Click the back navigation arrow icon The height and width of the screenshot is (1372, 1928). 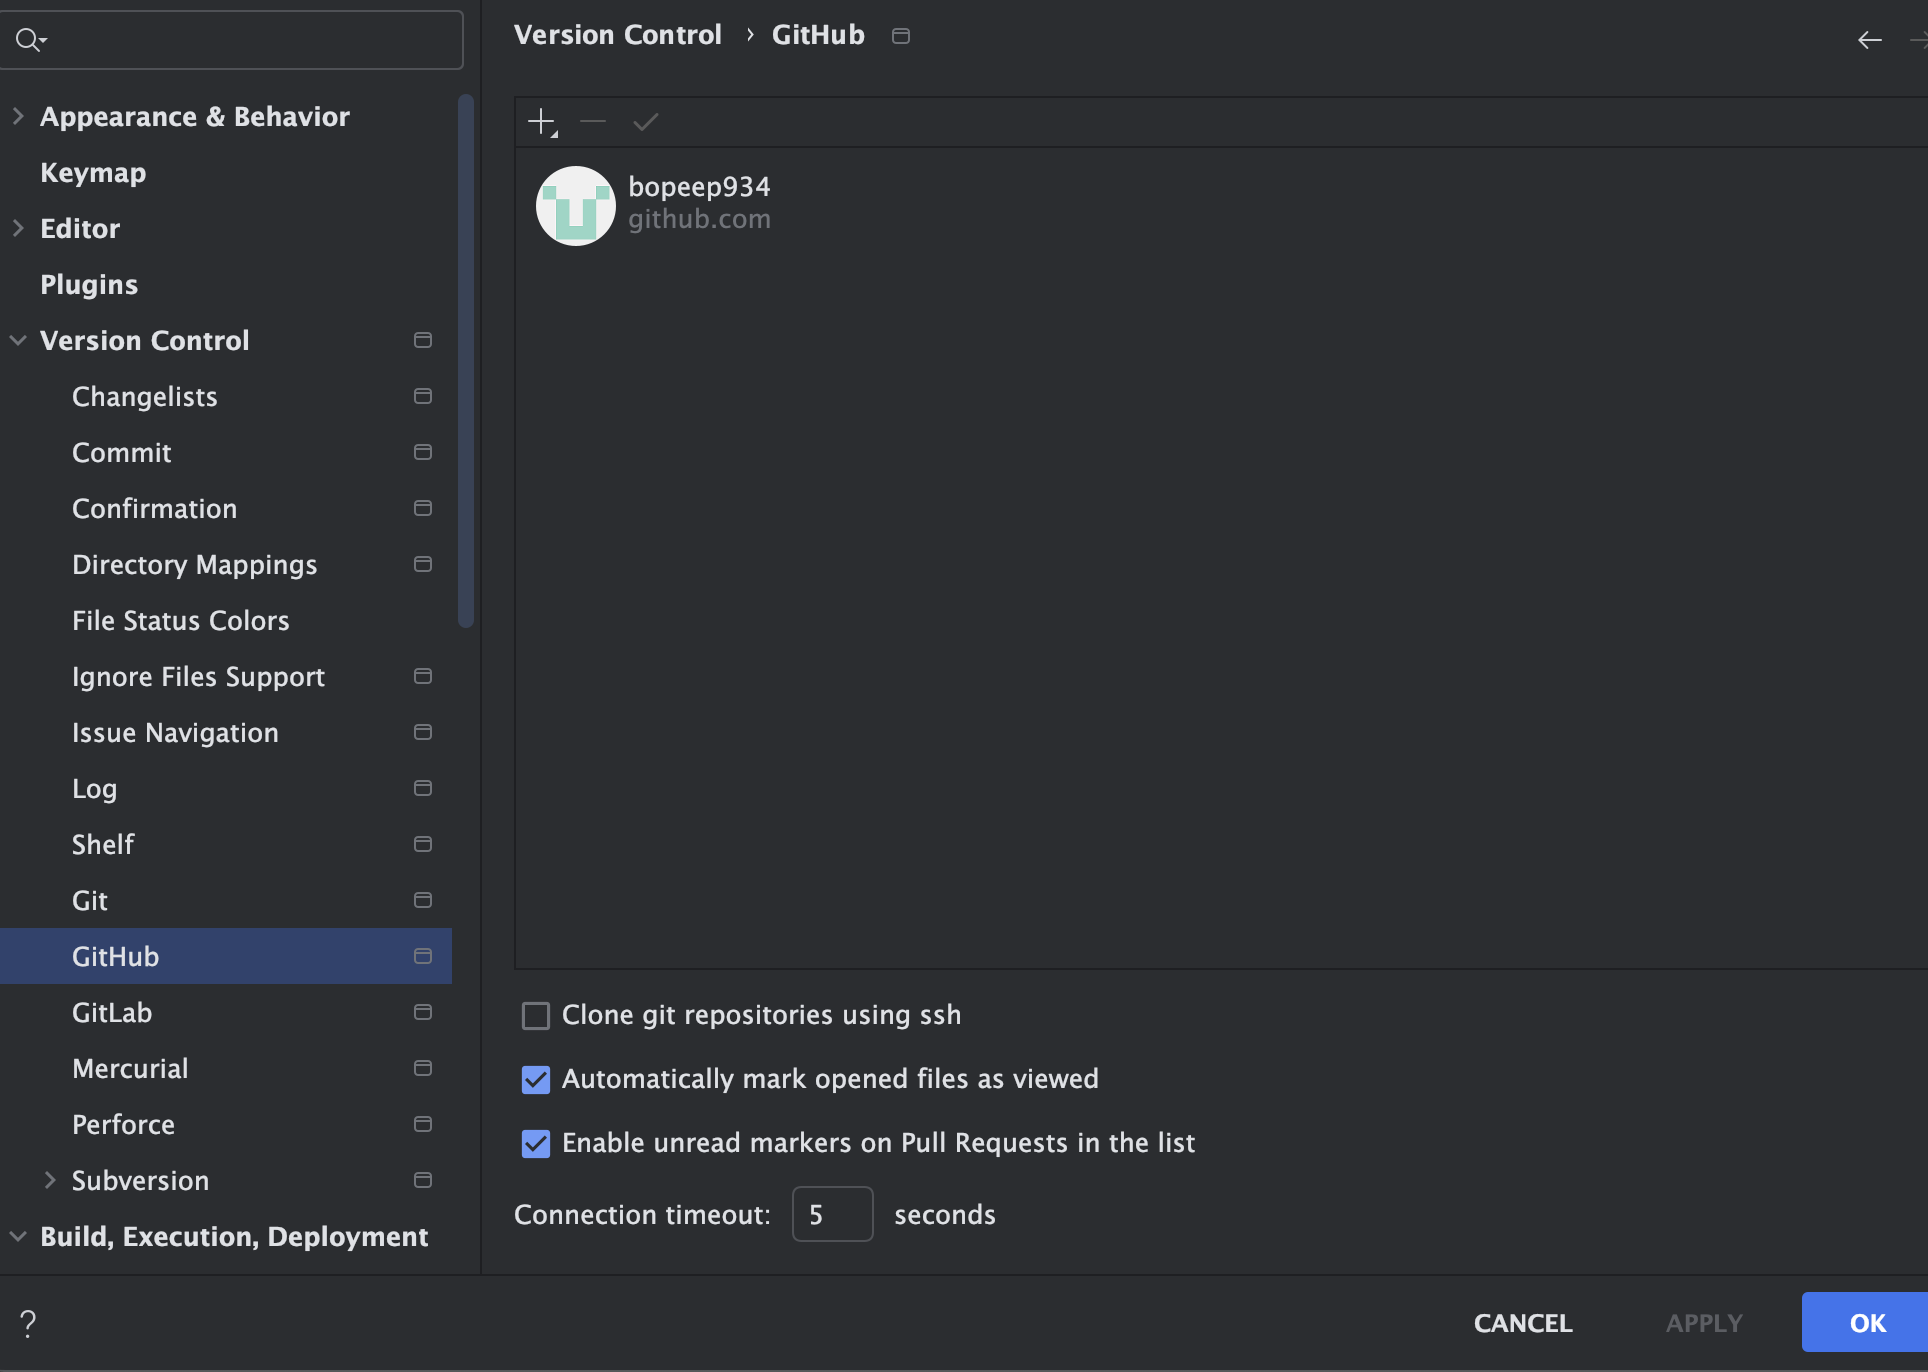pyautogui.click(x=1869, y=40)
